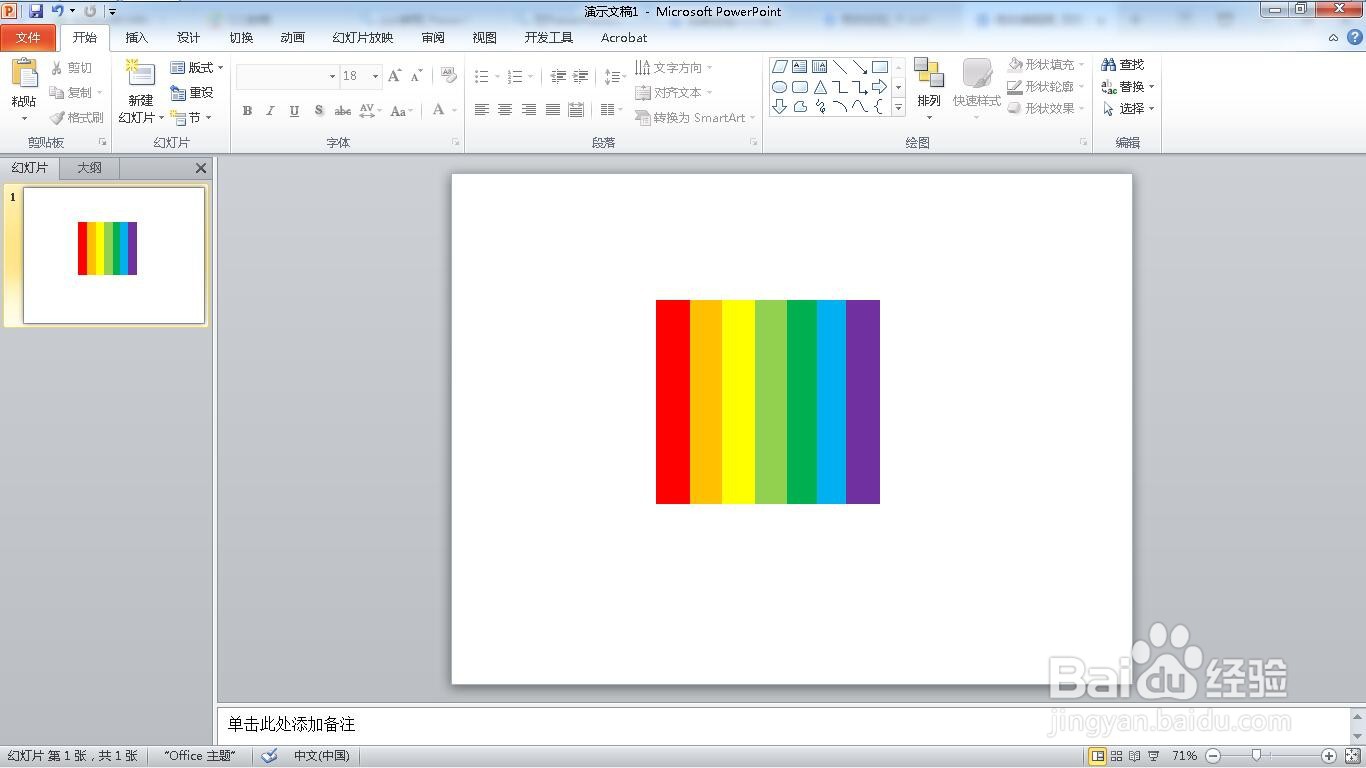The image size is (1366, 768).
Task: Open the Select (选择) dropdown
Action: pos(1128,109)
